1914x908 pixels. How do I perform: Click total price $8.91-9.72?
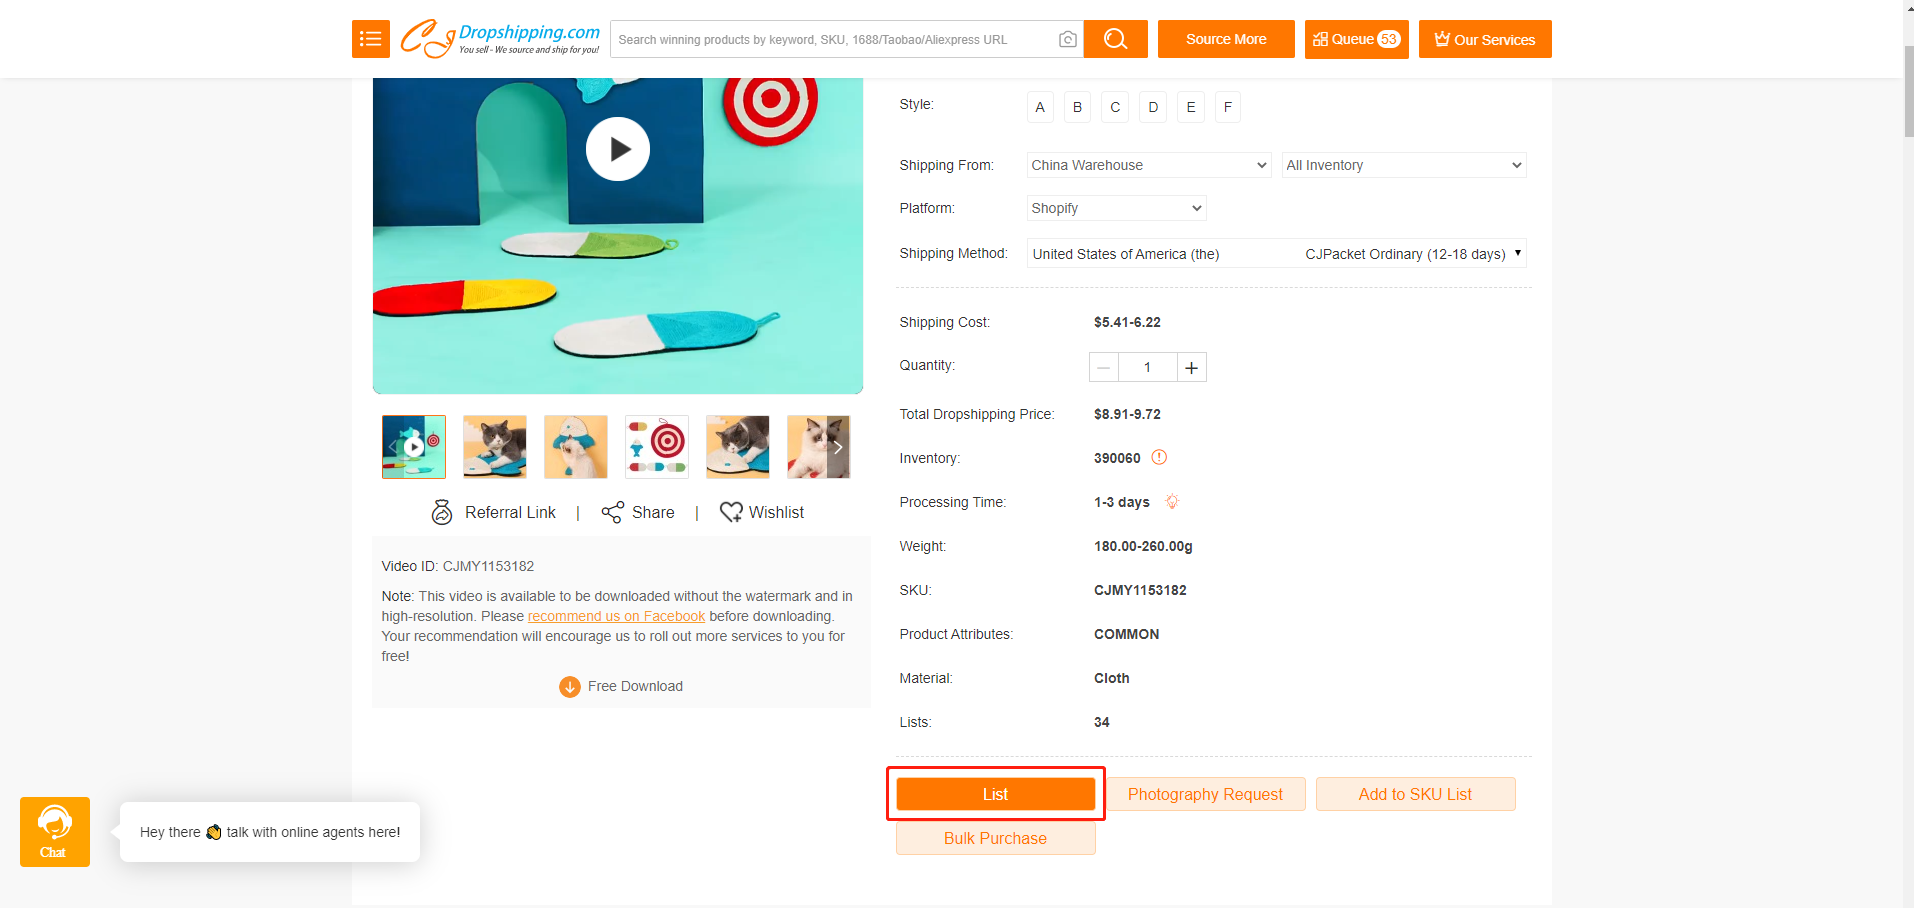(x=1127, y=414)
